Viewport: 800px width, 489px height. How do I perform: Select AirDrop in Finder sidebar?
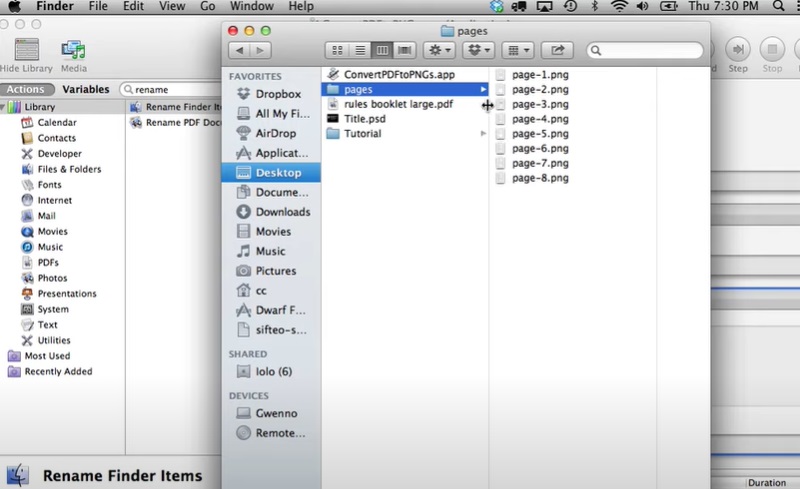271,133
